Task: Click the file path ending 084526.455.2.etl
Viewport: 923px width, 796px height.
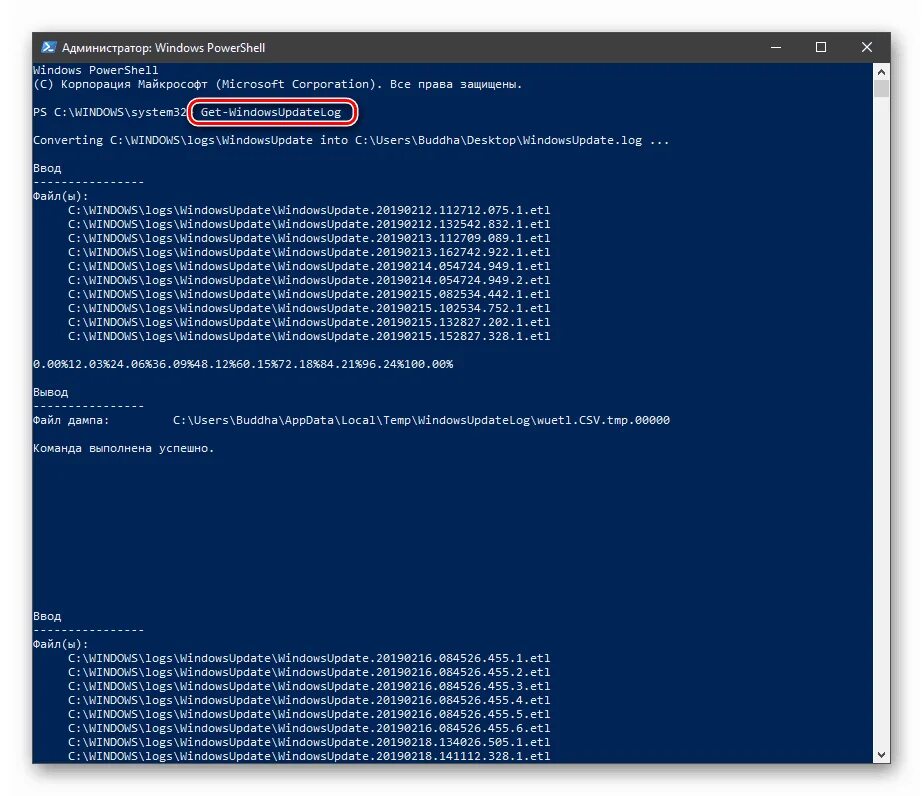Action: (309, 672)
